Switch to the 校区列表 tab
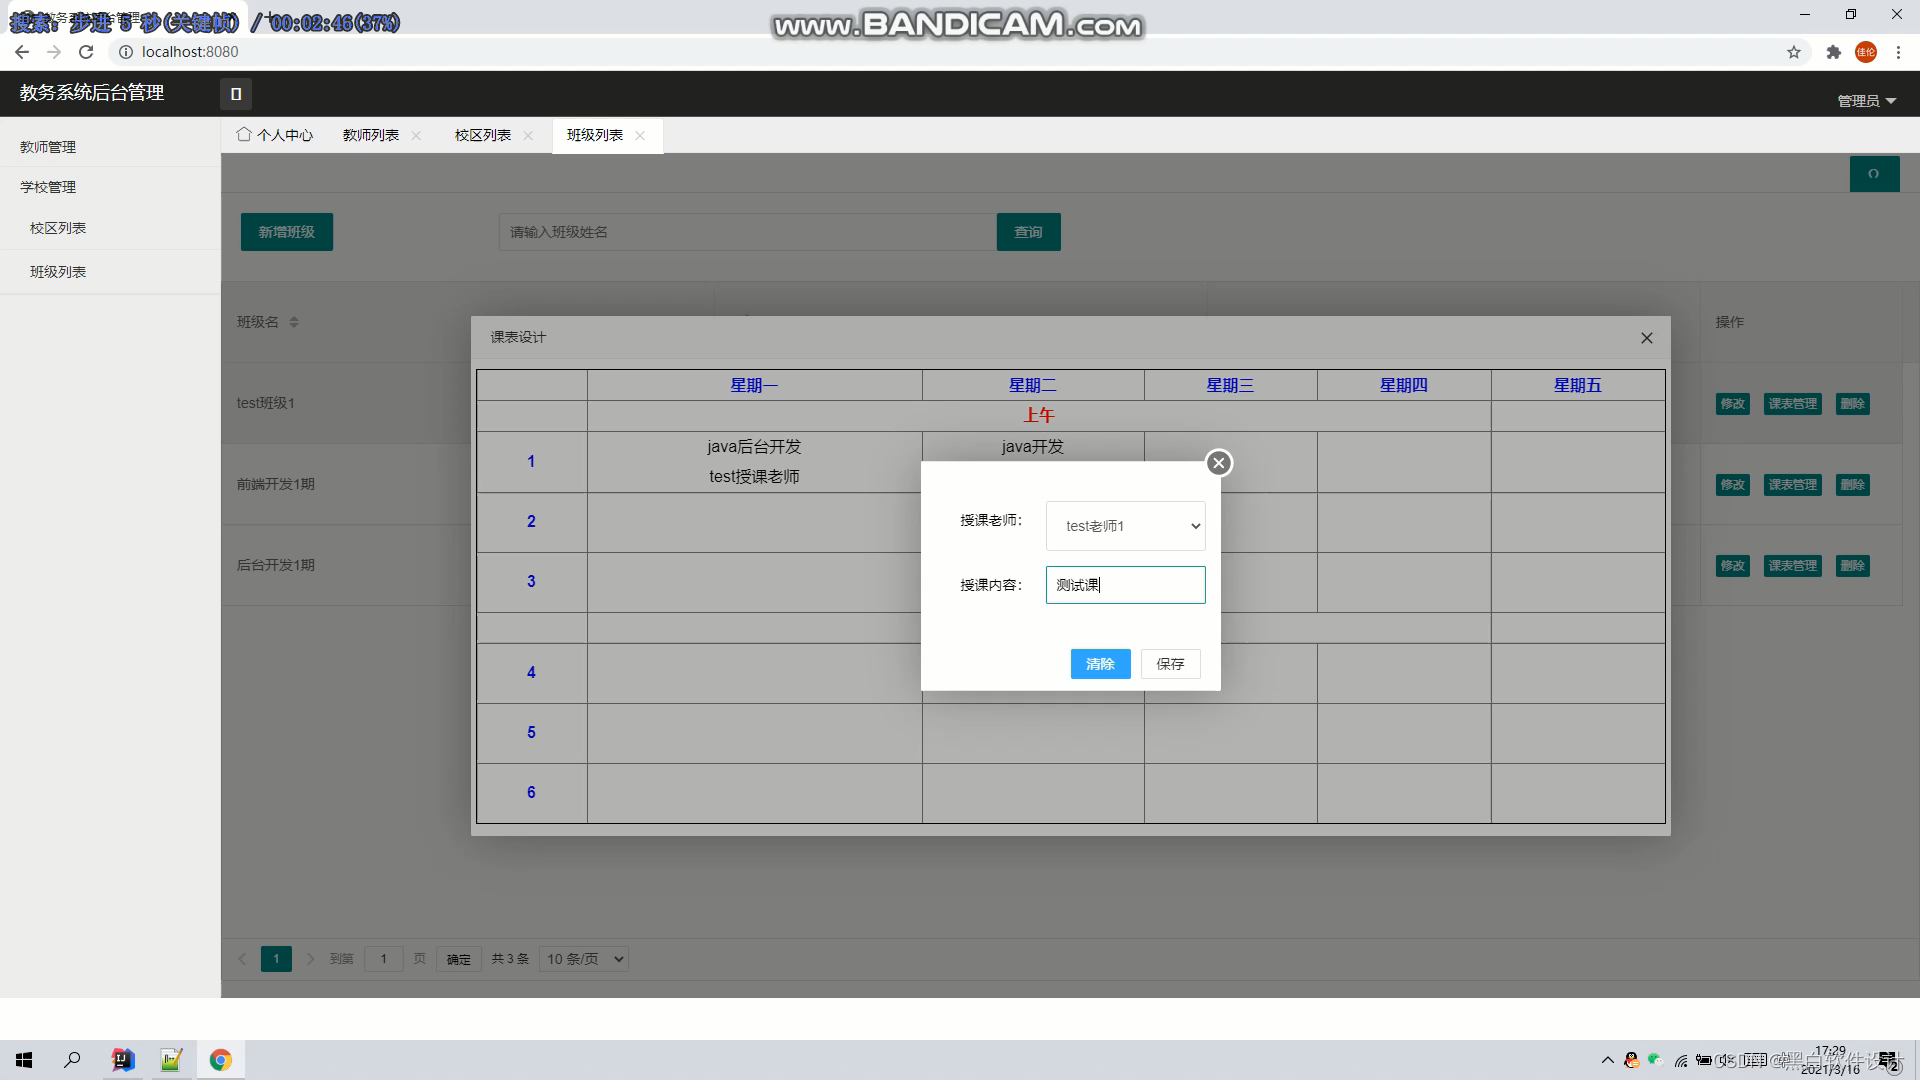The width and height of the screenshot is (1920, 1080). click(x=482, y=136)
